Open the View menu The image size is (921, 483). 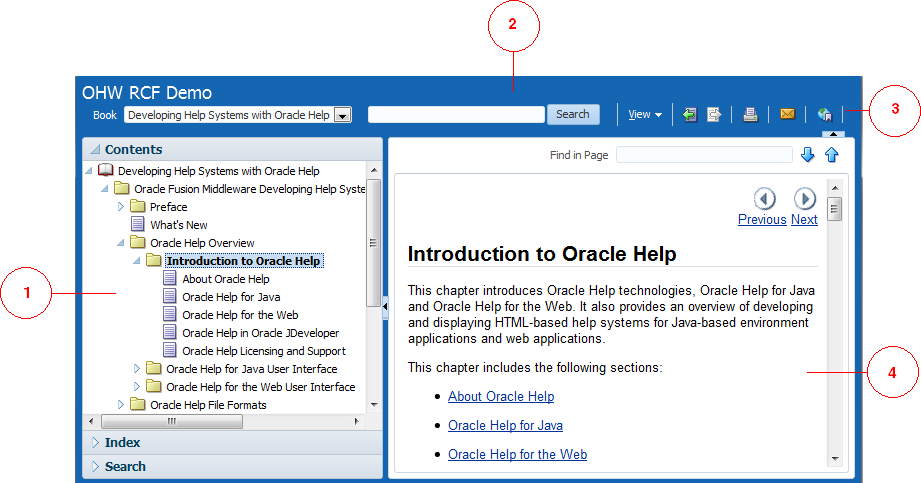pos(644,115)
